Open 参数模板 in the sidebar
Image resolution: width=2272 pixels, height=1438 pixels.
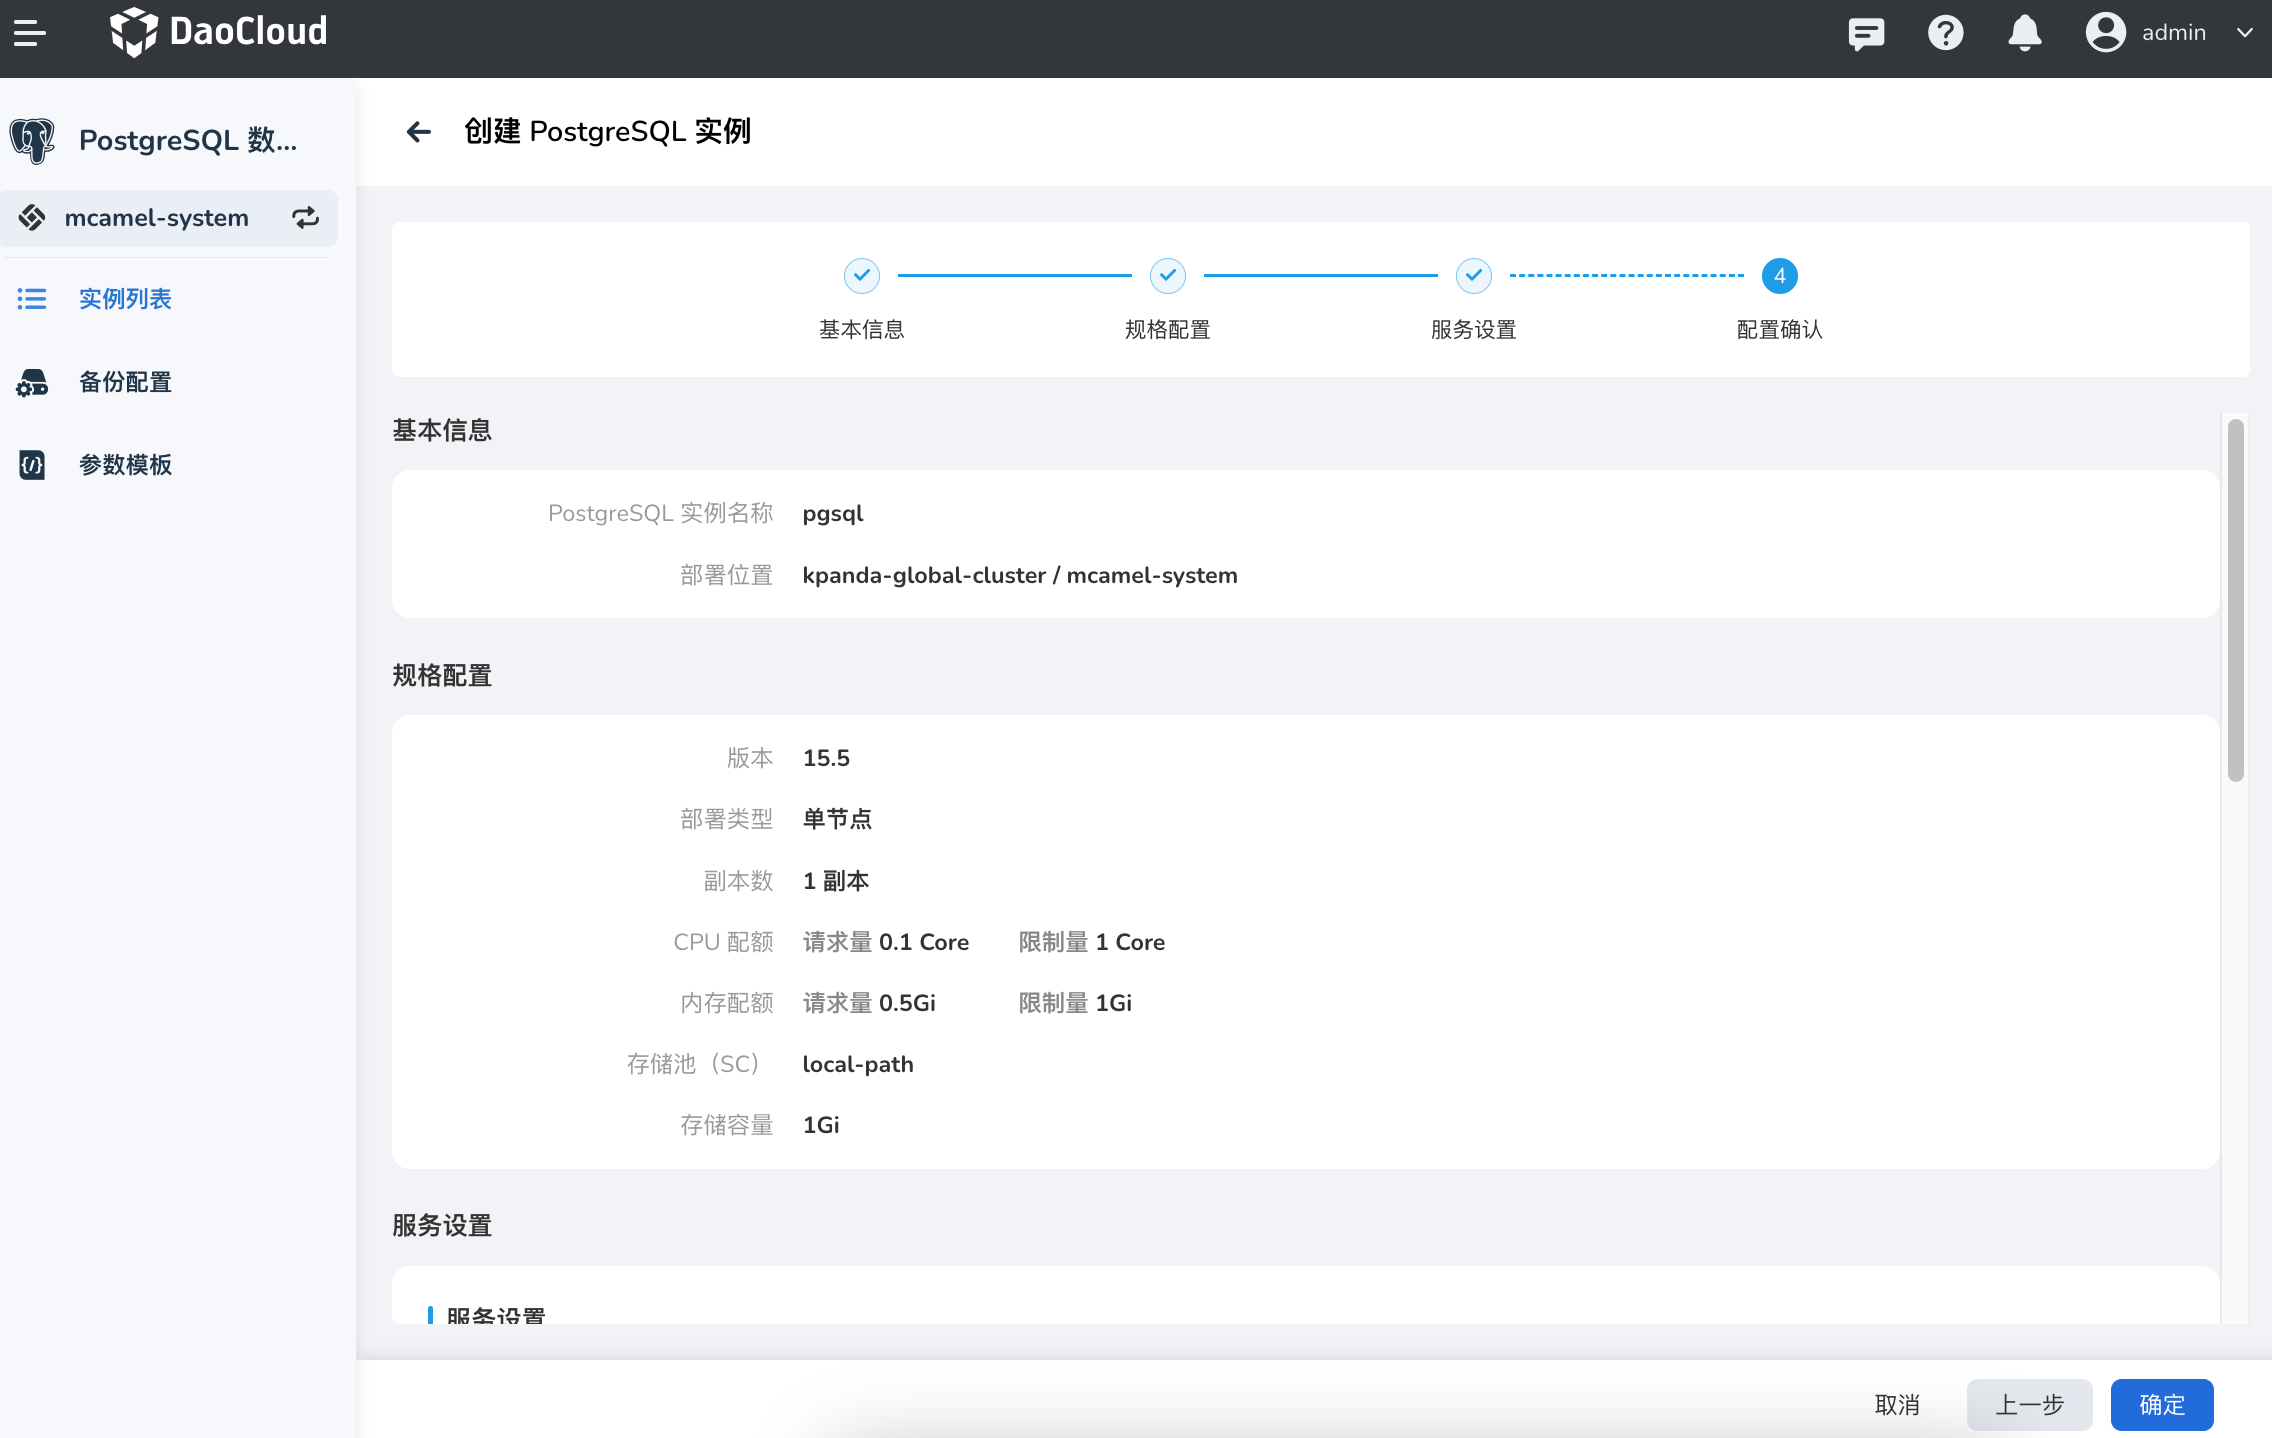pyautogui.click(x=125, y=465)
